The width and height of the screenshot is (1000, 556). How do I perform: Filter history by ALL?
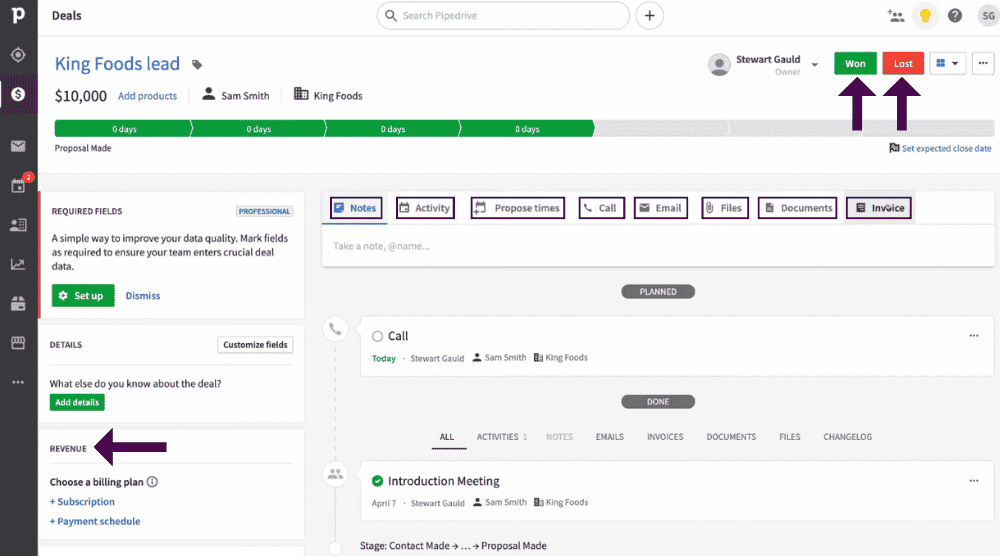446,437
